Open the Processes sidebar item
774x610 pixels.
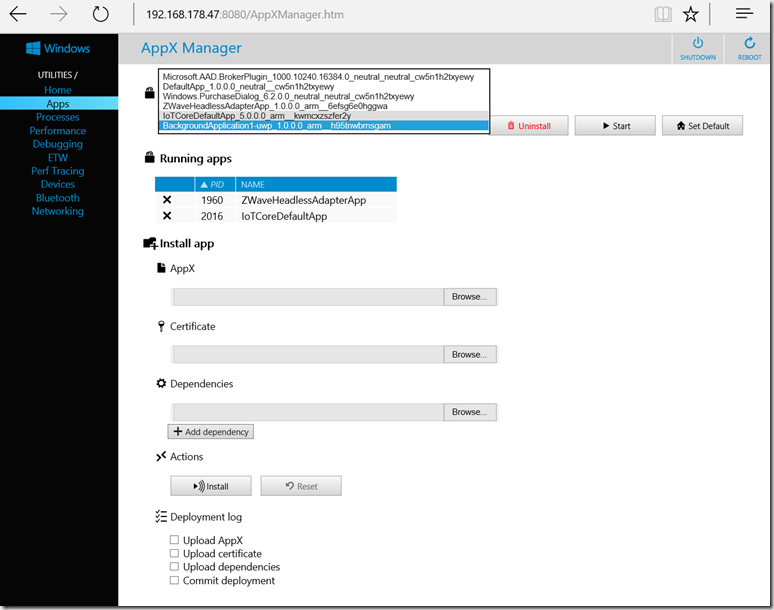58,117
